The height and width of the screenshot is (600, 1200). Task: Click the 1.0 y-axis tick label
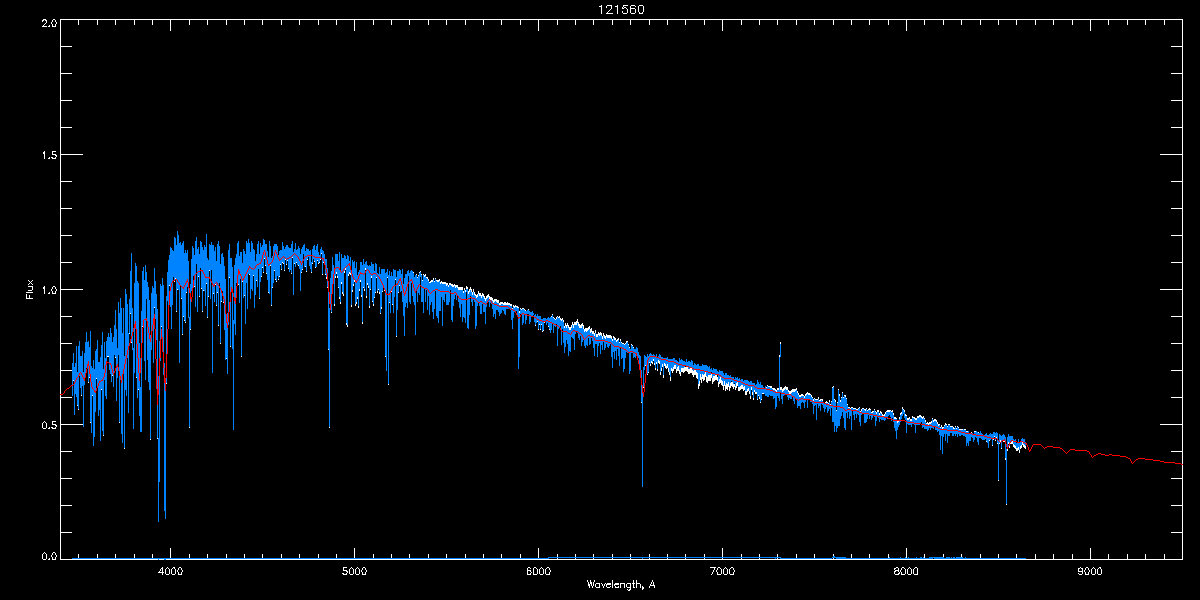pyautogui.click(x=46, y=290)
